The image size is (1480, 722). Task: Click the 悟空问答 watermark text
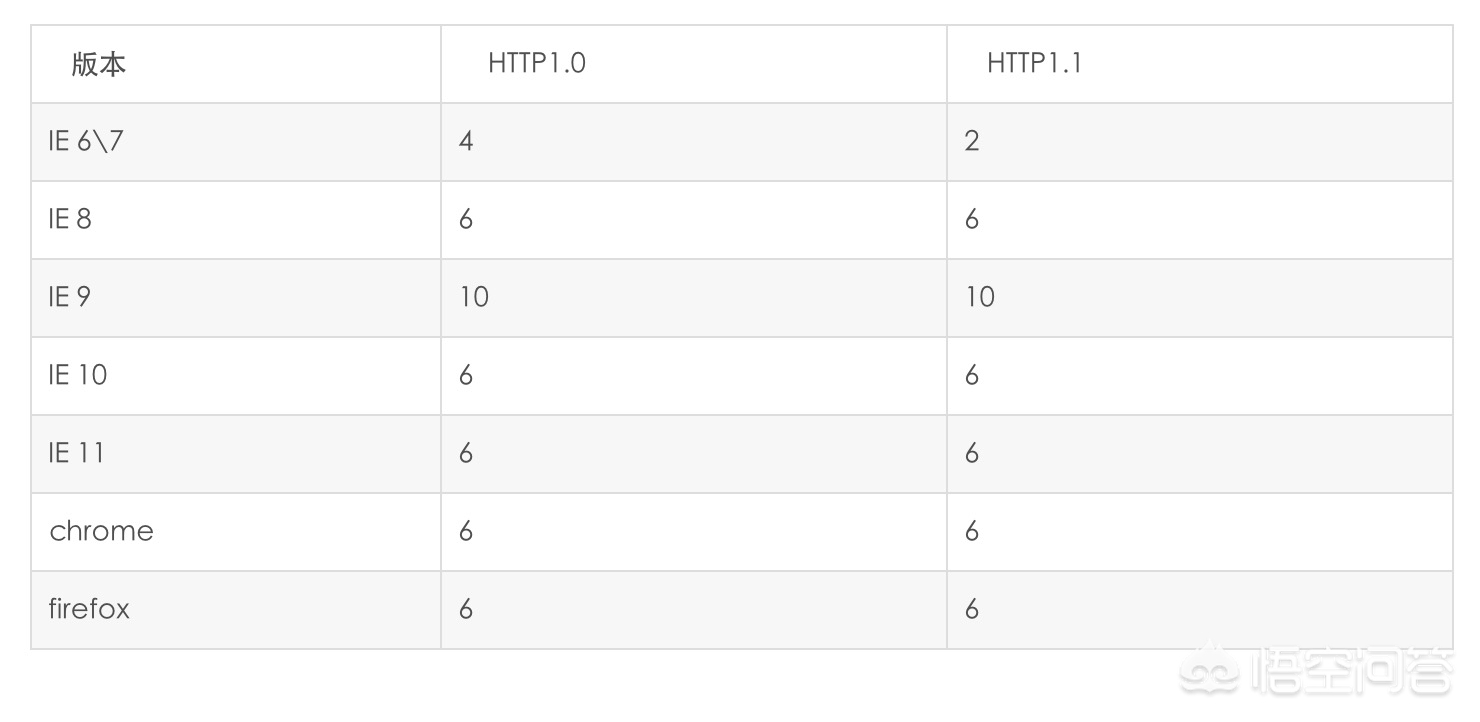click(x=1353, y=669)
